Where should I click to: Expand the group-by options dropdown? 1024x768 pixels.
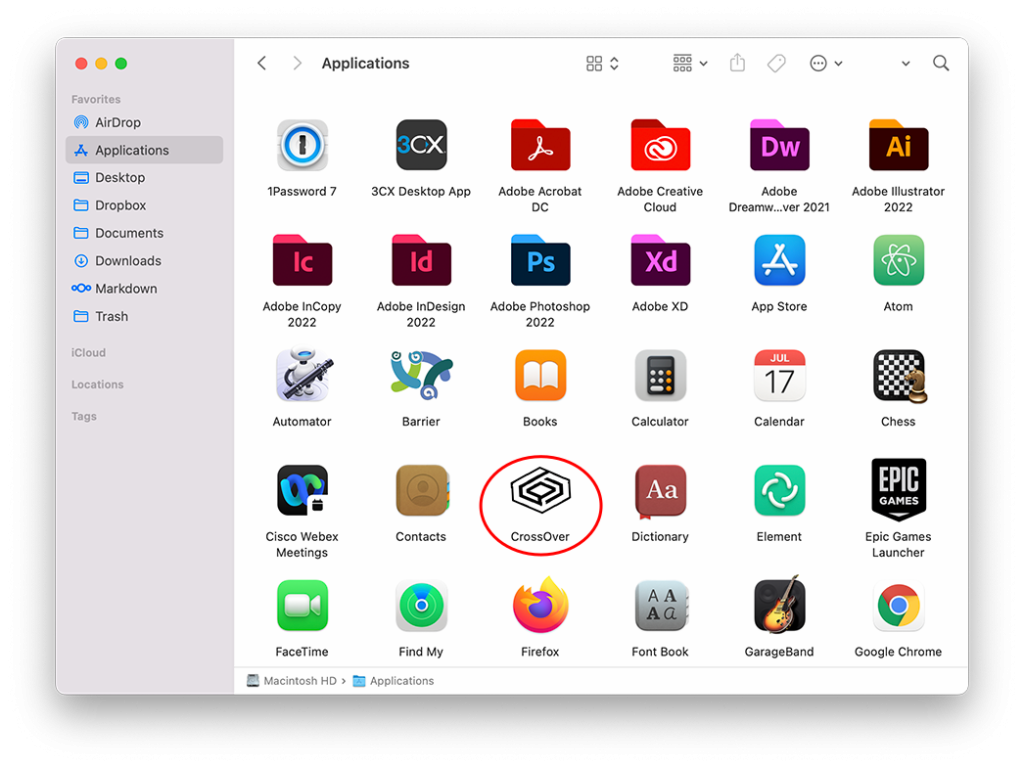pyautogui.click(x=690, y=63)
